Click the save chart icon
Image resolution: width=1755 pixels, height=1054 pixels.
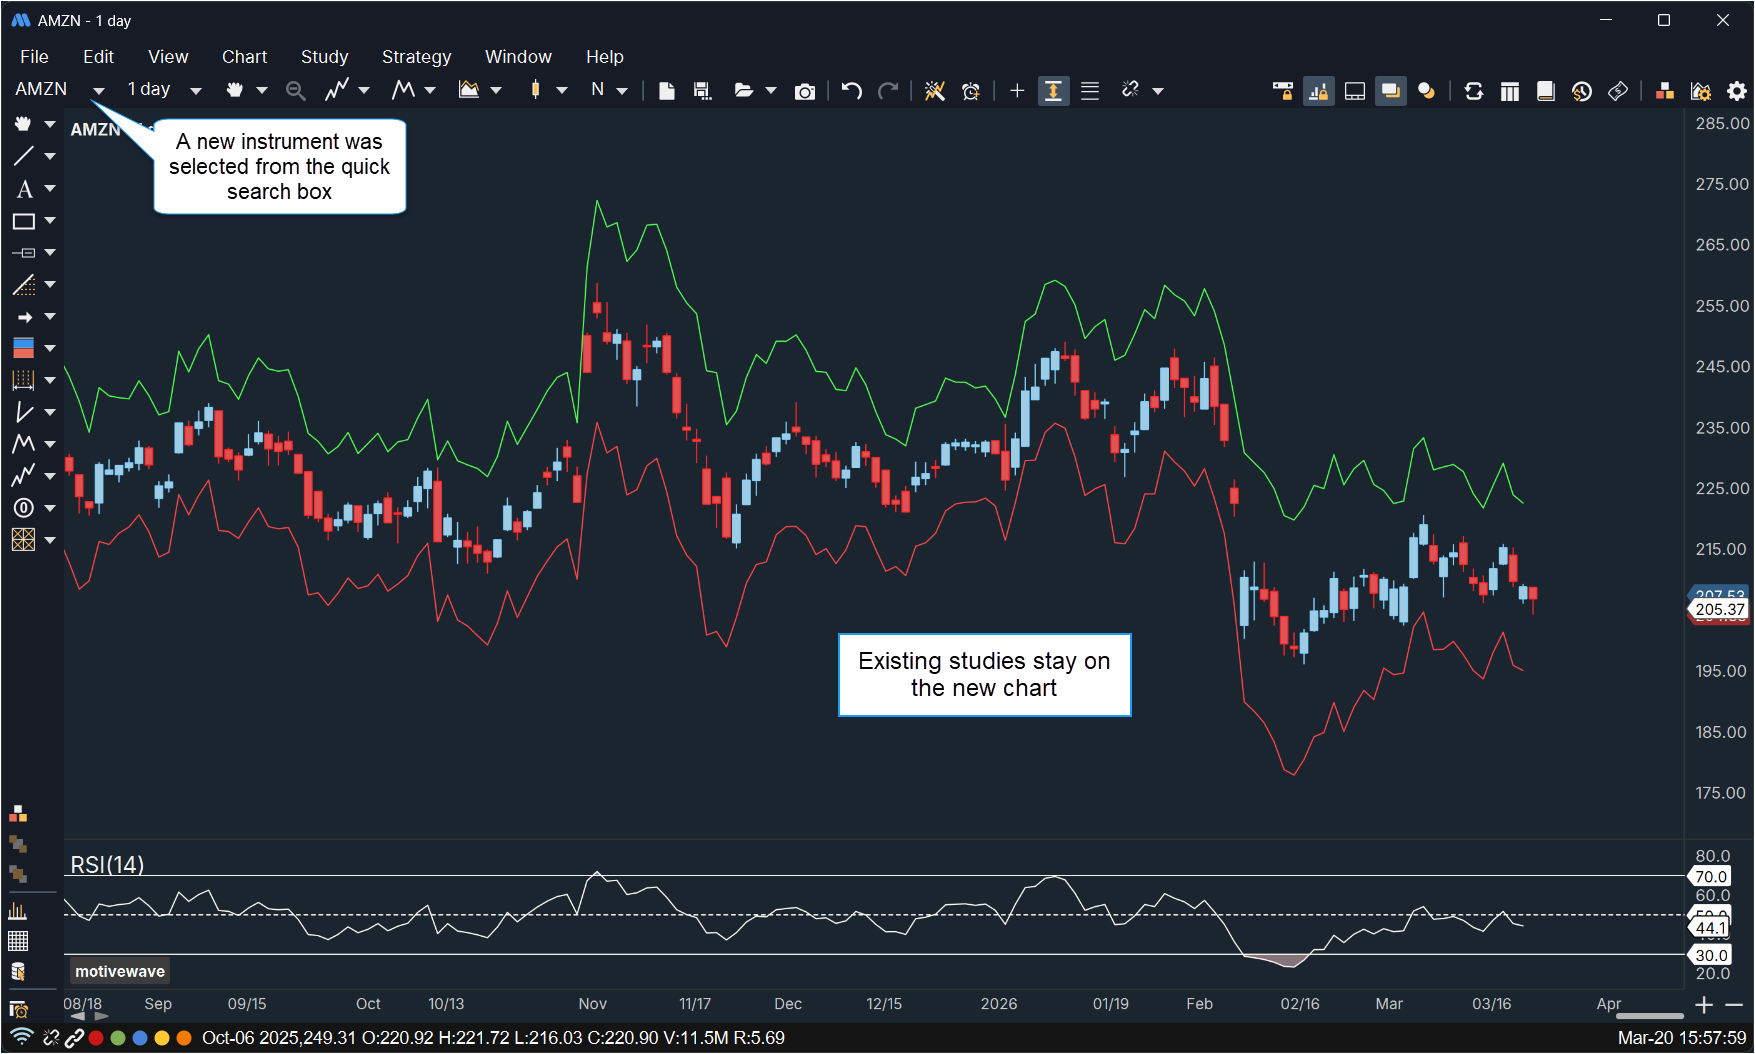point(702,91)
